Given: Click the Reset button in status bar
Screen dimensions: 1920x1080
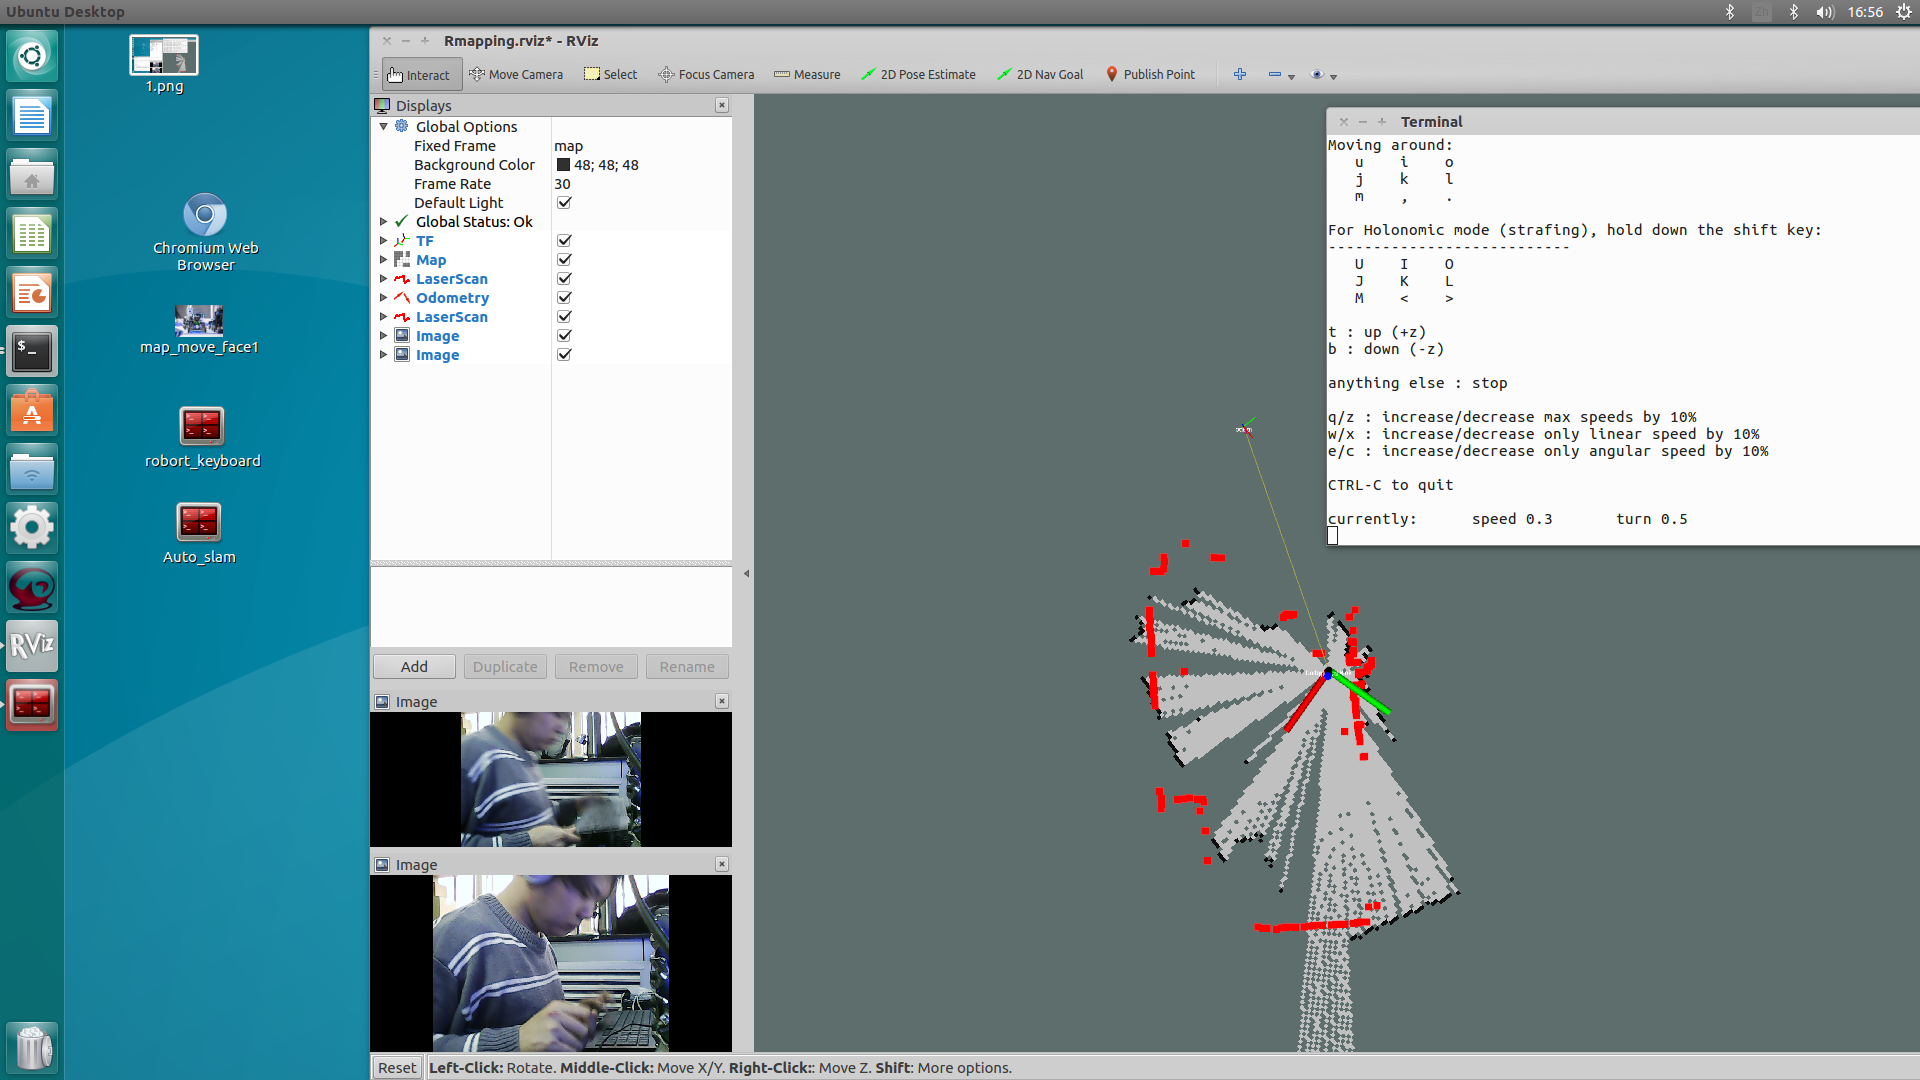Looking at the screenshot, I should click(397, 1068).
